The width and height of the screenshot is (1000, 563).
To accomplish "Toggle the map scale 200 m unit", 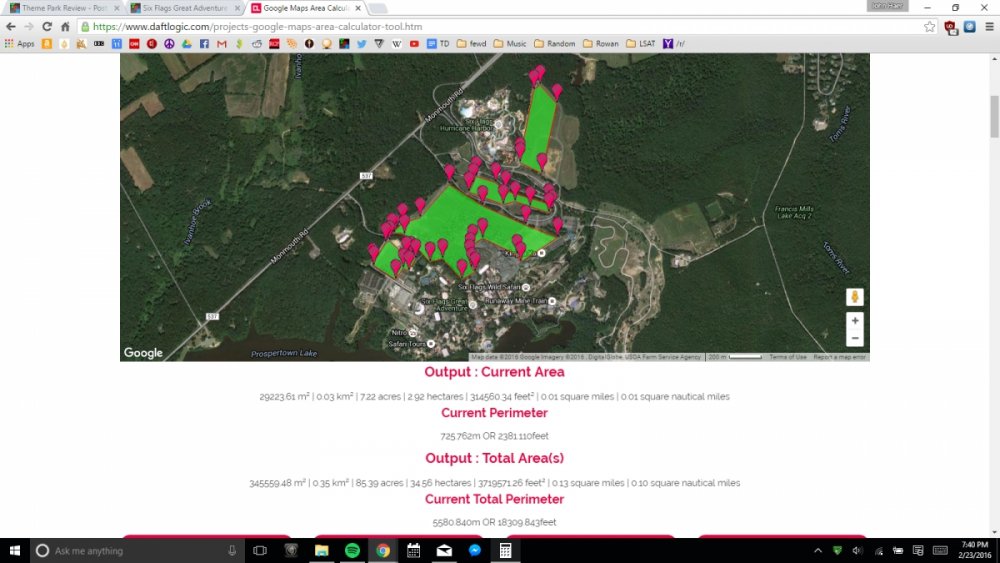I will [734, 357].
